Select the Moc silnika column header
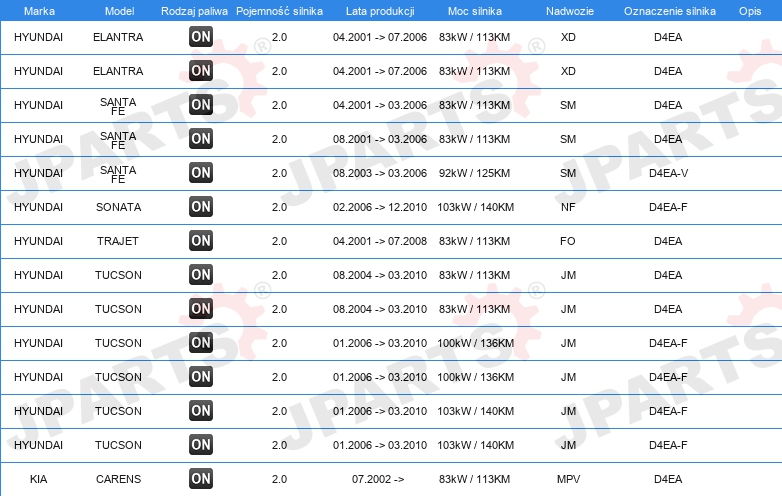Viewport: 782px width, 496px height. [475, 11]
